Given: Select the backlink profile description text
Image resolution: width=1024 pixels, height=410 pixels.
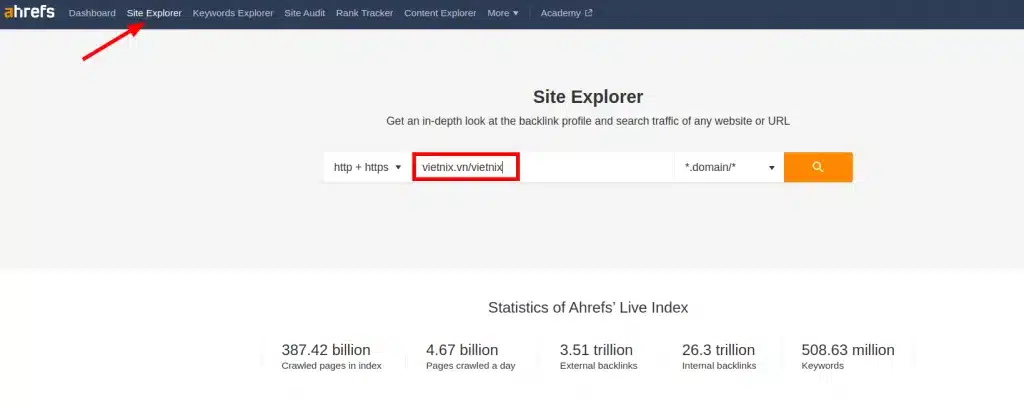Looking at the screenshot, I should point(588,121).
